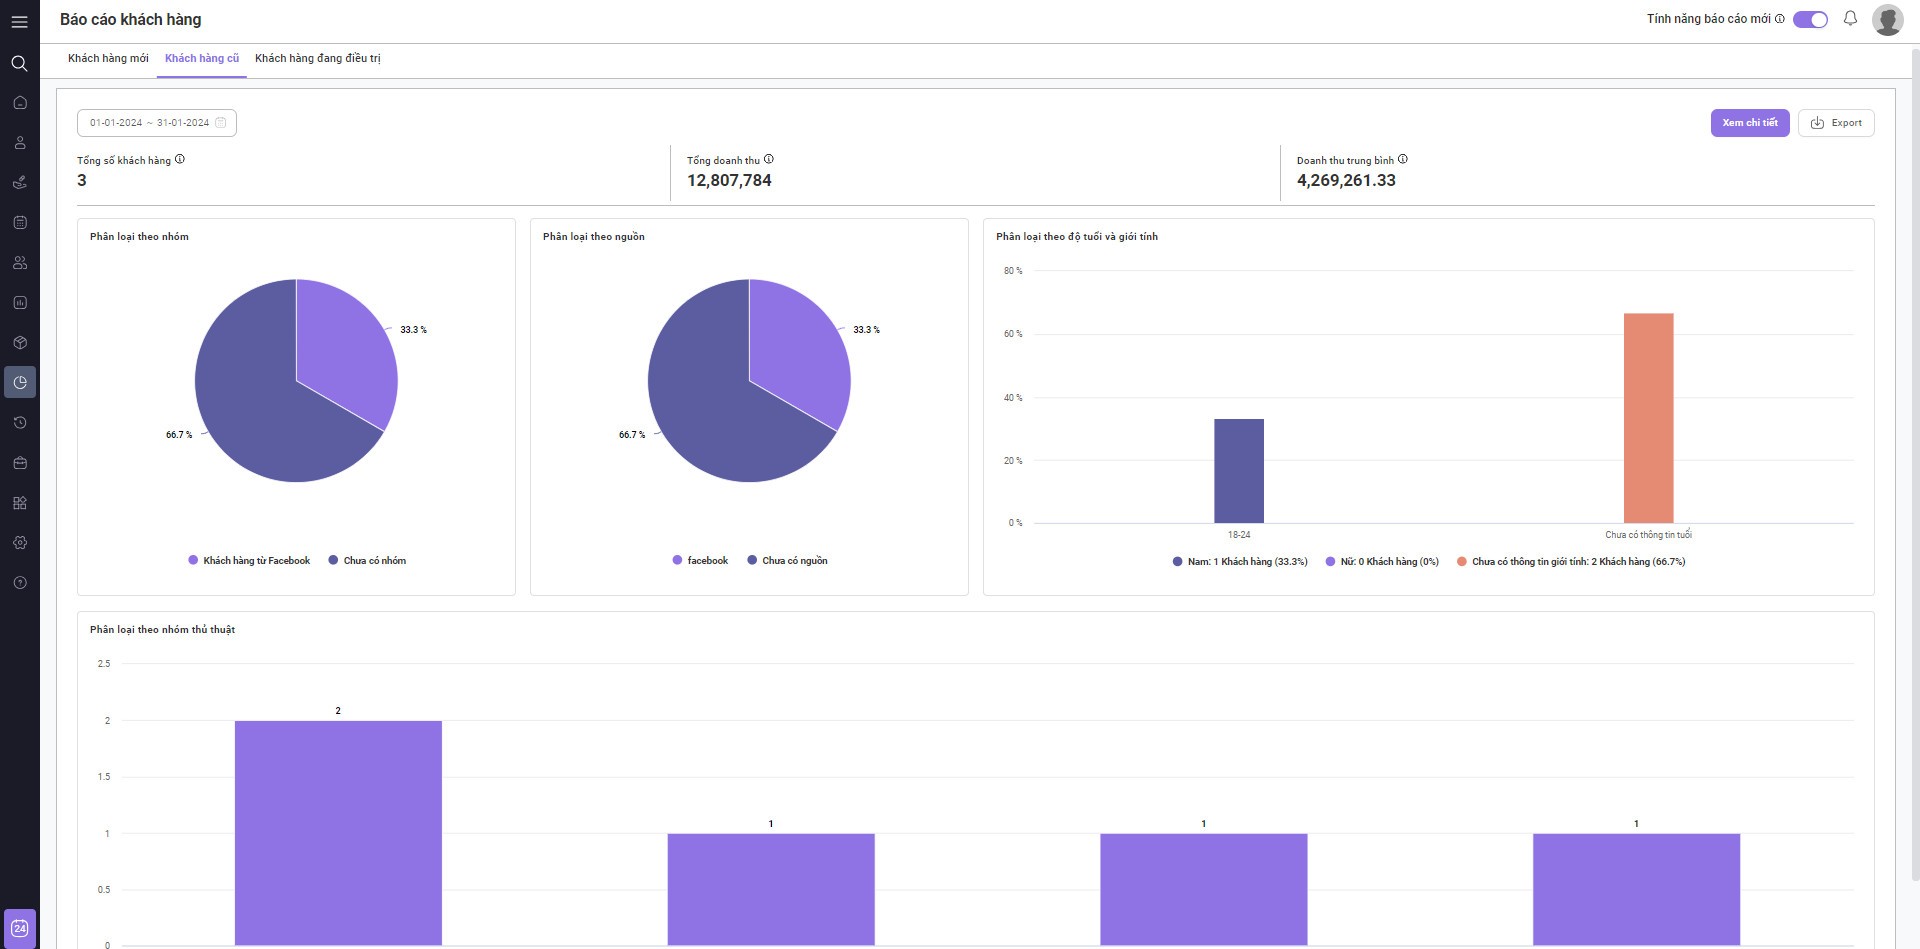
Task: Open the user avatar account menu
Action: (1887, 19)
